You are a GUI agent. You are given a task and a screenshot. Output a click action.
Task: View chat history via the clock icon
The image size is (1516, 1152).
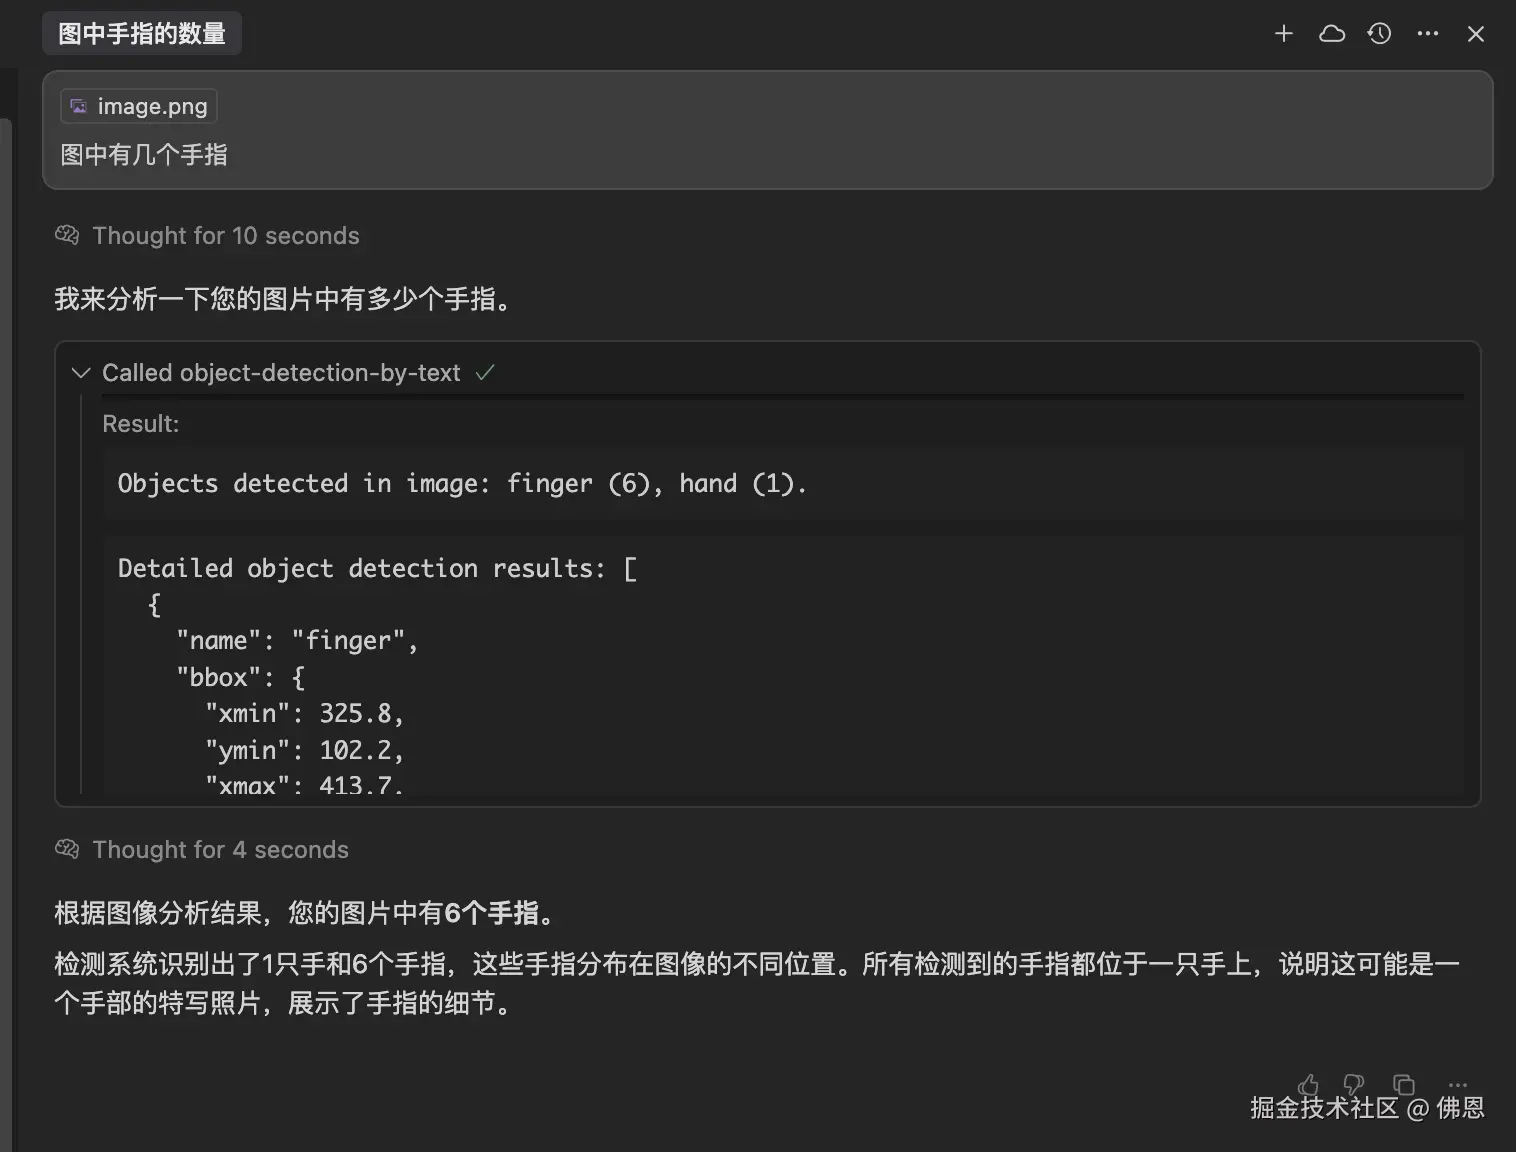1379,33
